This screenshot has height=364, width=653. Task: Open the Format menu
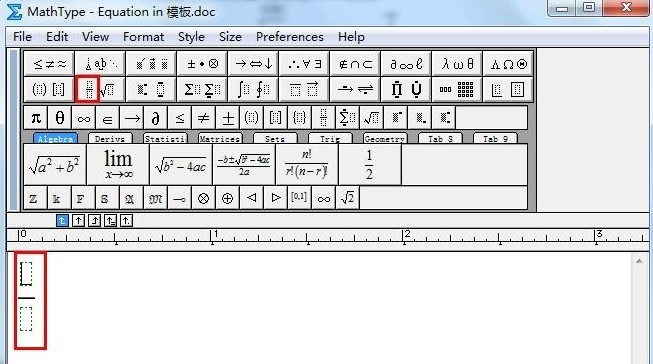click(144, 37)
